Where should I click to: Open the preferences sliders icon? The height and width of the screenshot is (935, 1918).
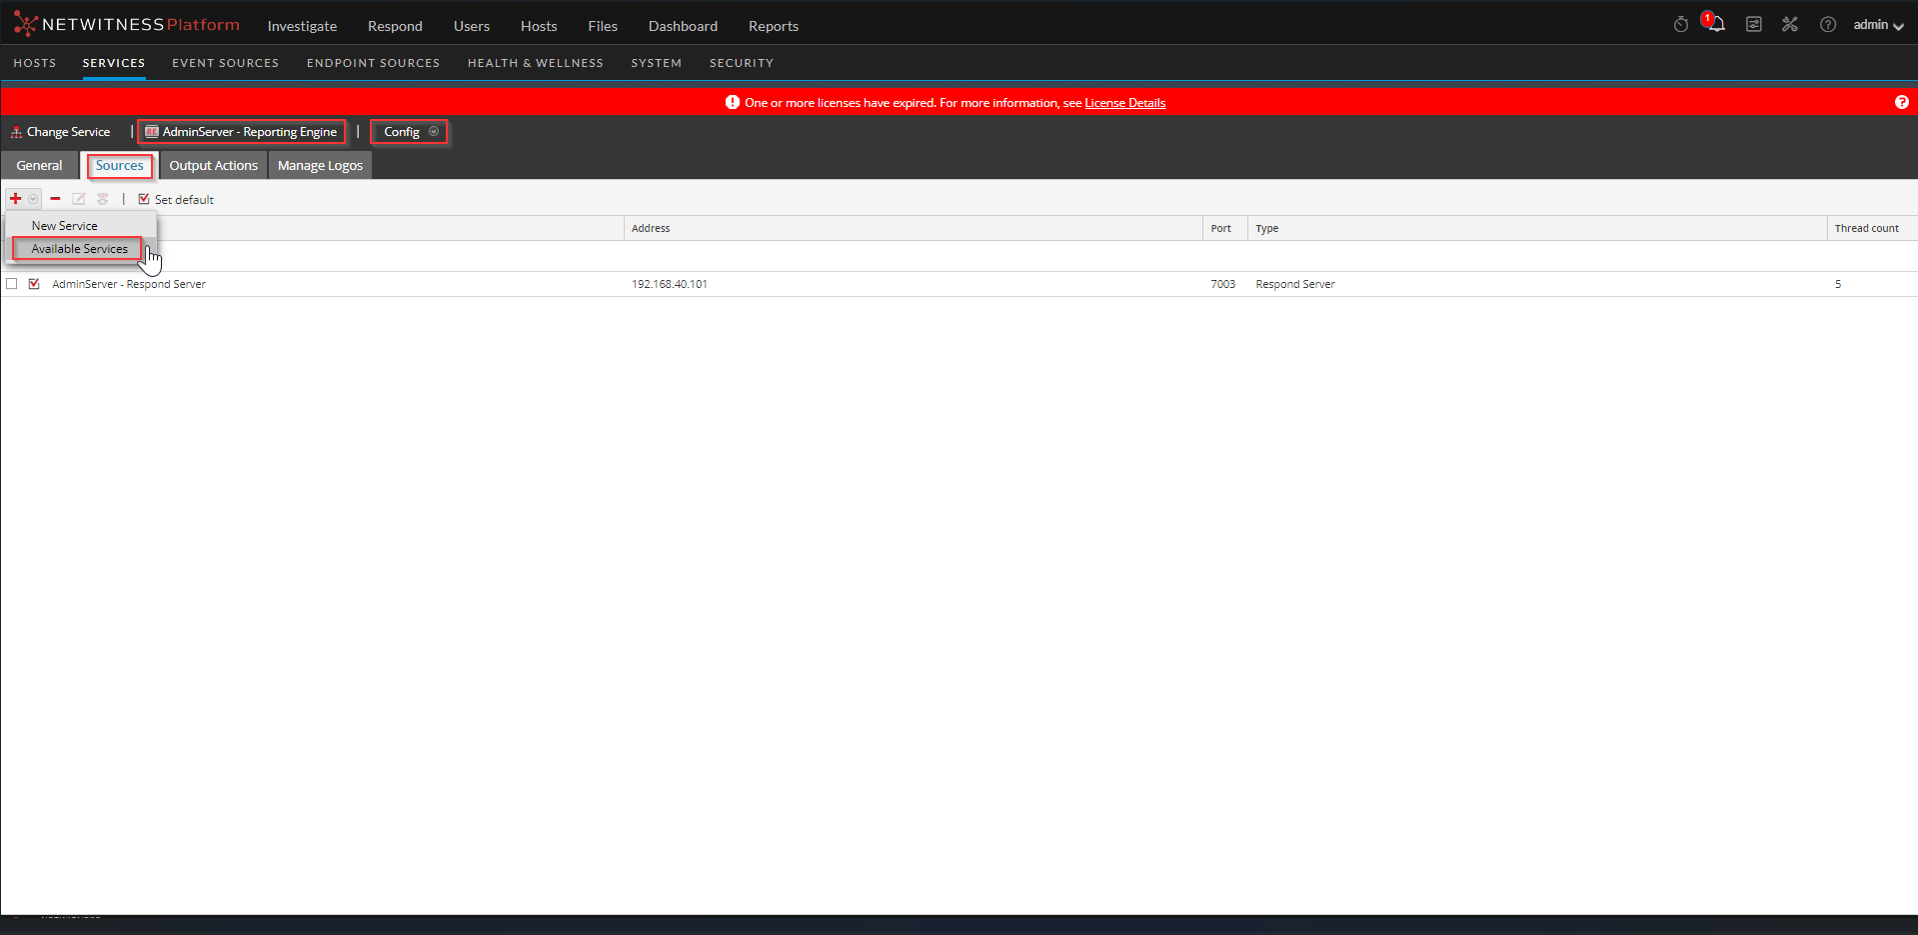(x=1753, y=25)
